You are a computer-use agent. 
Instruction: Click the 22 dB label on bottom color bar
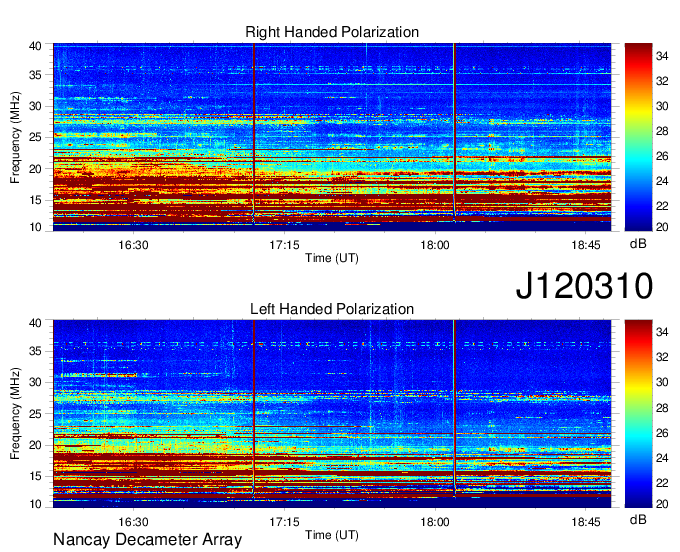(x=662, y=483)
